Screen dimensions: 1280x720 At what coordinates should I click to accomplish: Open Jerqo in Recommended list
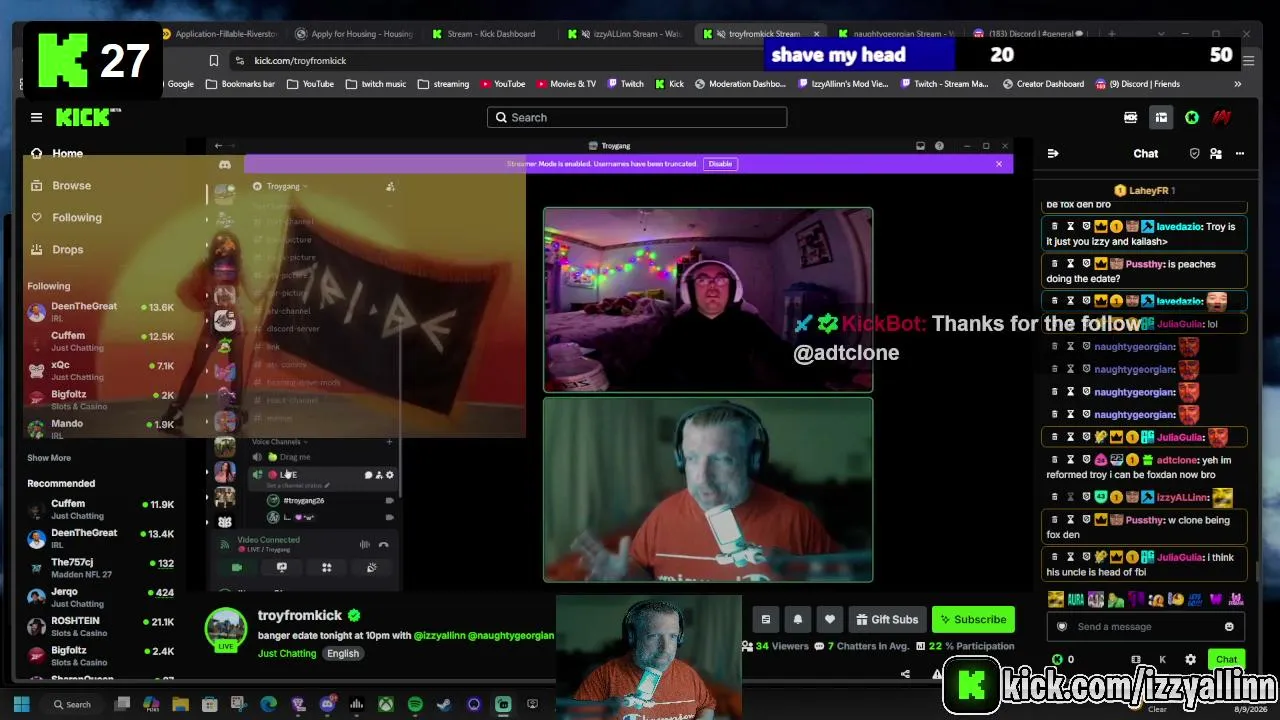(x=101, y=597)
